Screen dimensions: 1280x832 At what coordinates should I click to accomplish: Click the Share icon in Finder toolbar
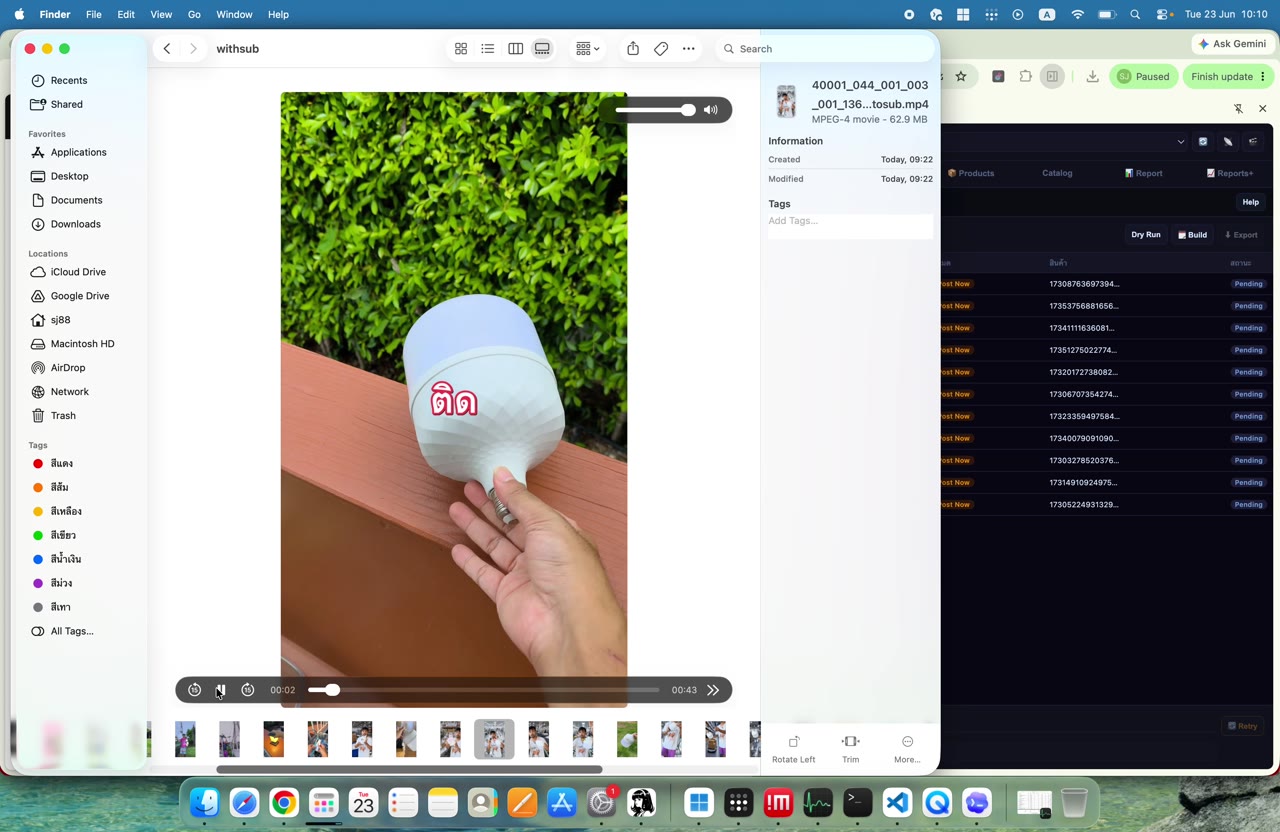(x=633, y=48)
